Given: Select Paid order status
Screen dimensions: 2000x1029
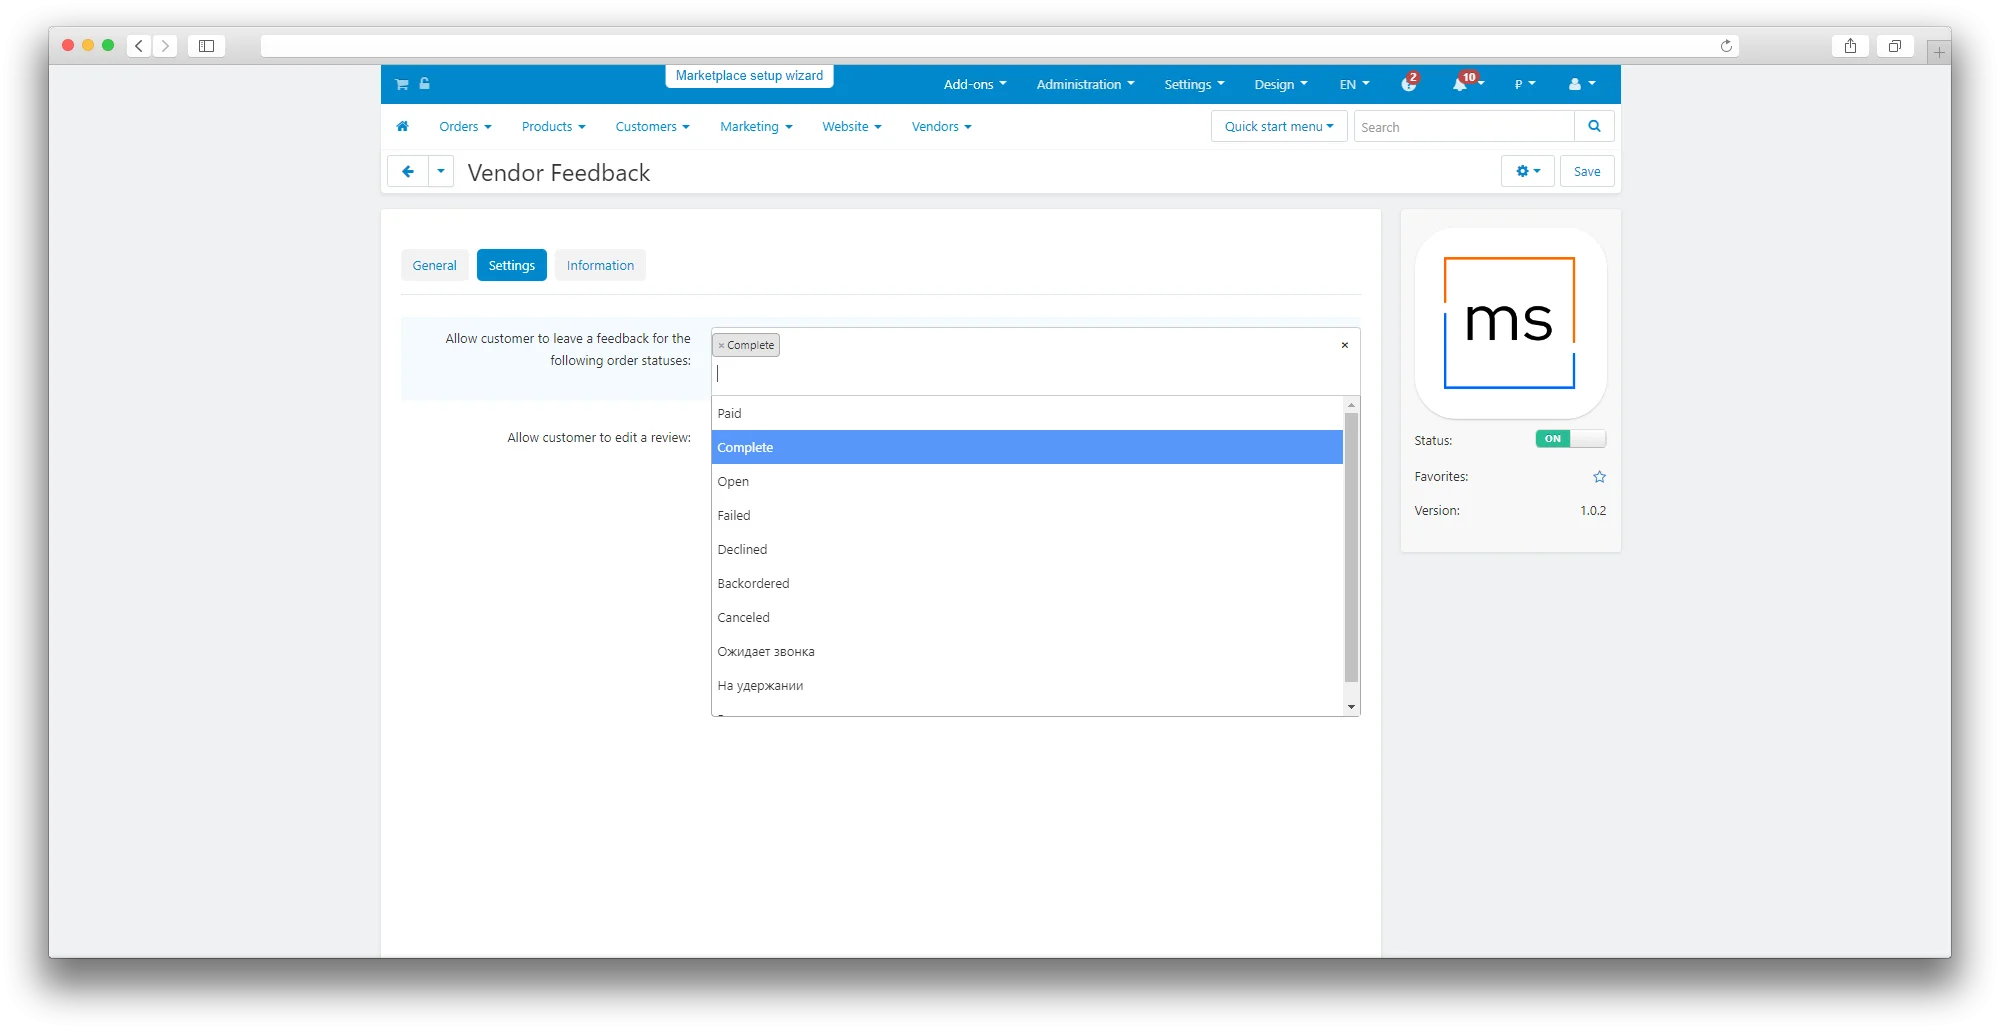Looking at the screenshot, I should click(1027, 413).
